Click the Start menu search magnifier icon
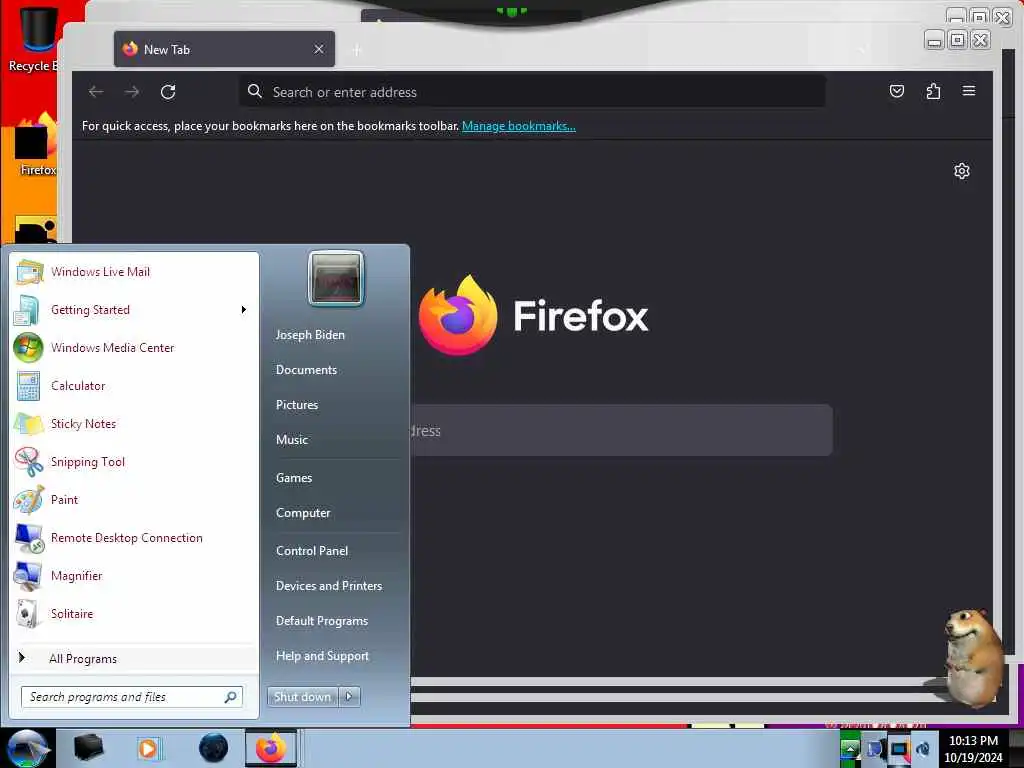 [231, 697]
